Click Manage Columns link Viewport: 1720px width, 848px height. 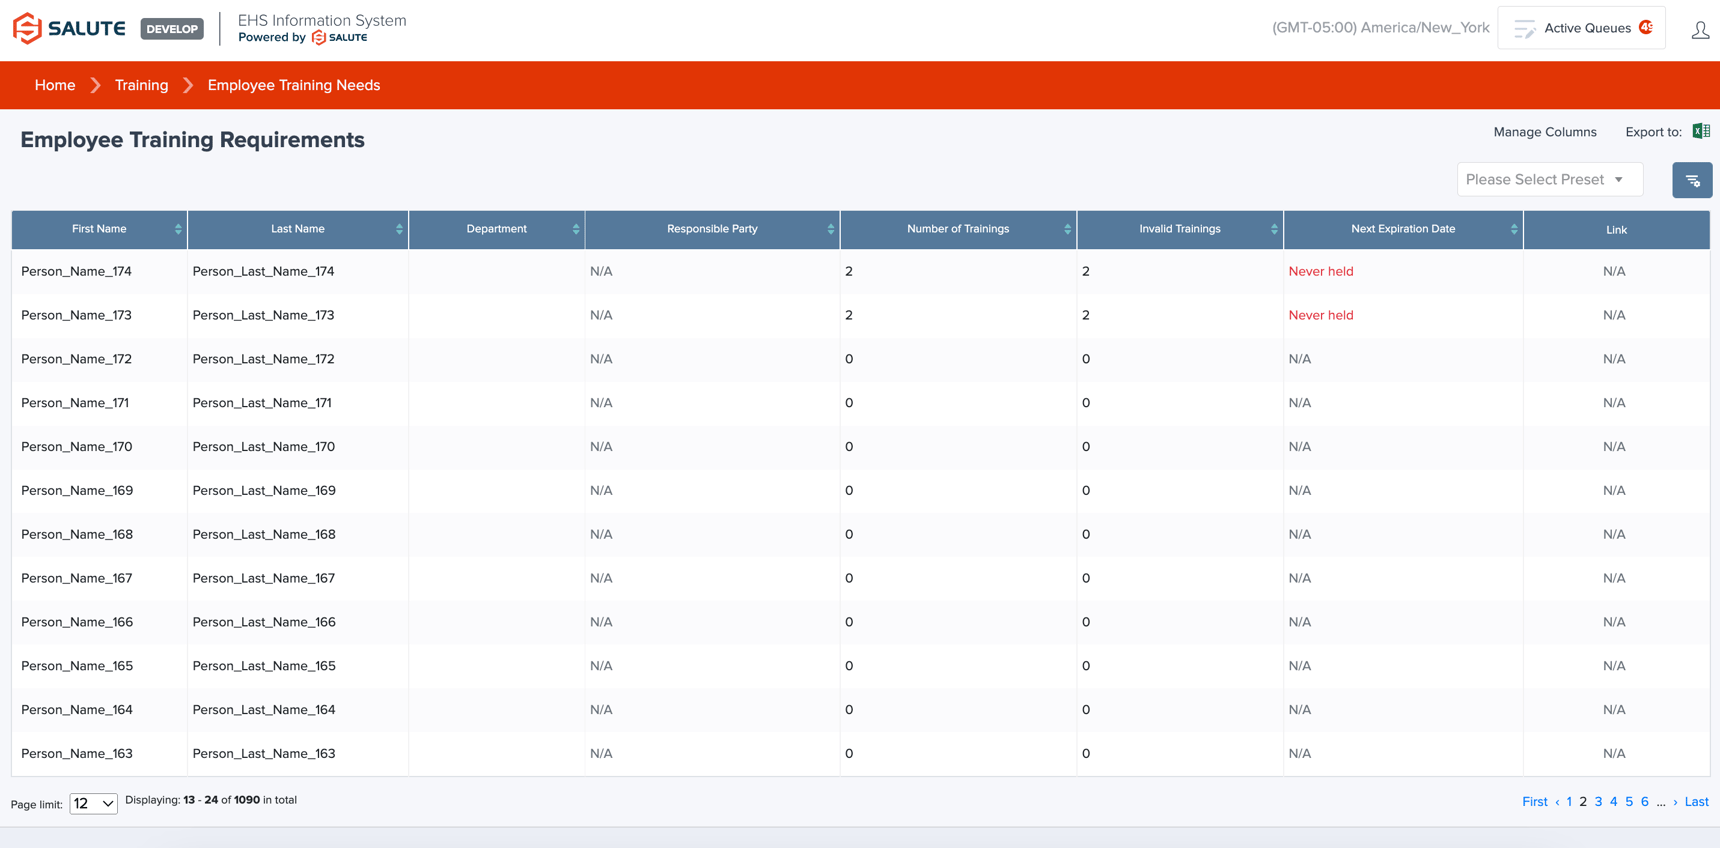coord(1544,132)
